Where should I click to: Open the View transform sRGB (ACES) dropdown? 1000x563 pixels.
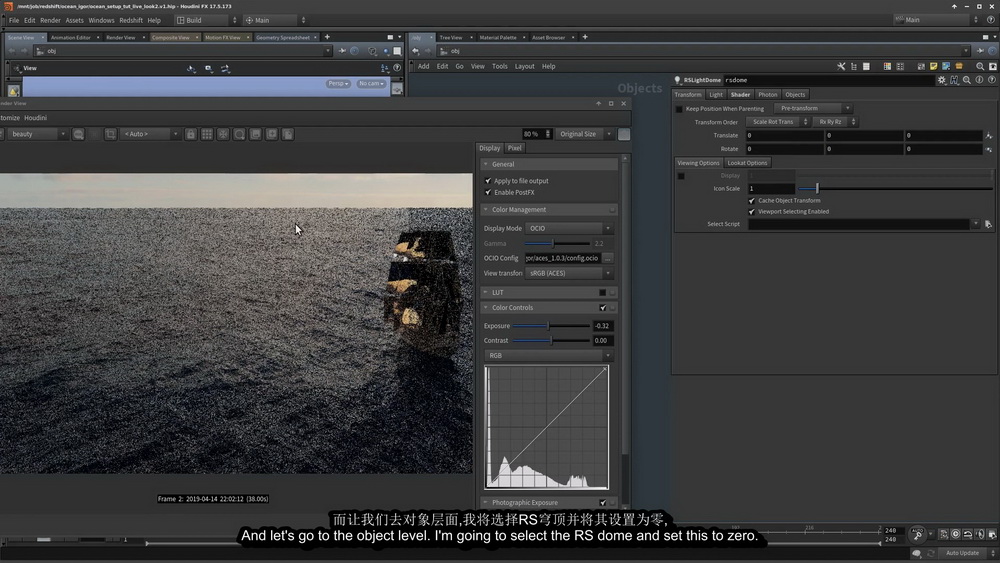[x=569, y=273]
